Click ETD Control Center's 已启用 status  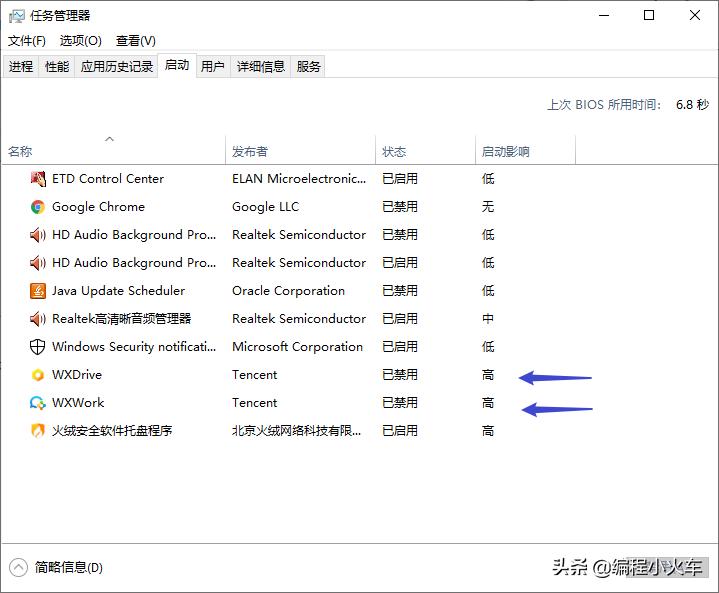point(400,179)
